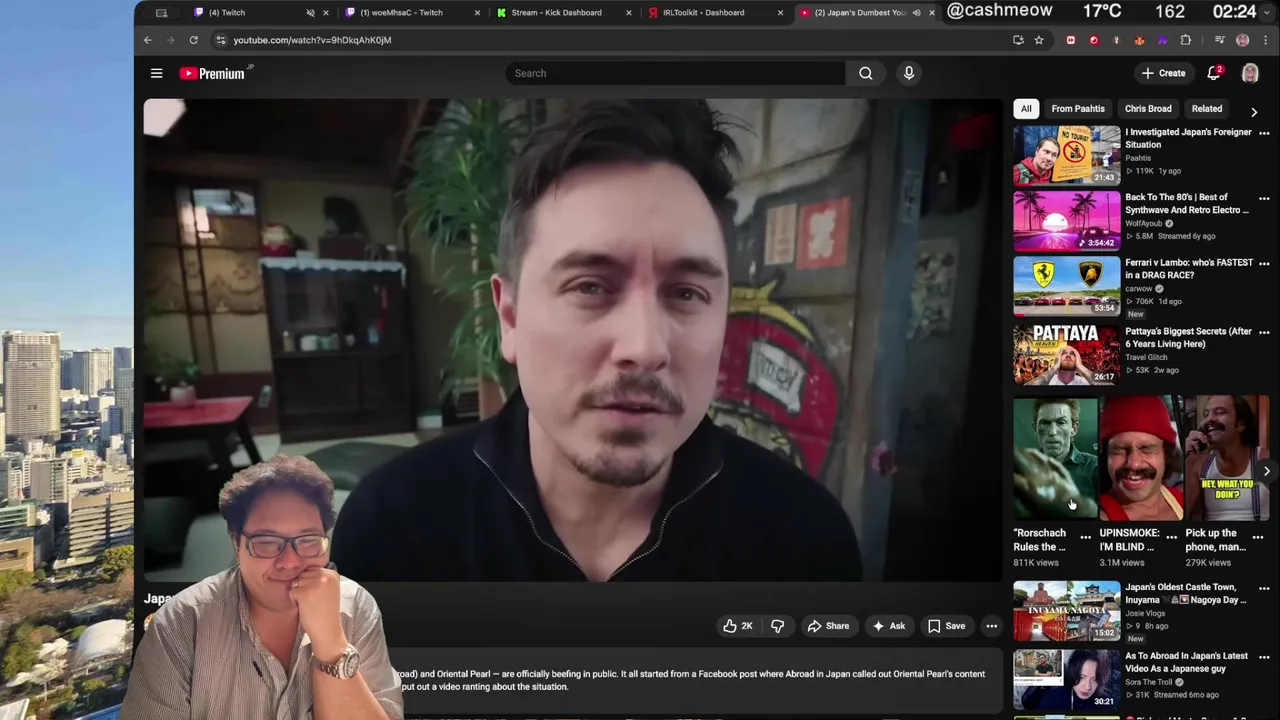View site information icon in address bar
The height and width of the screenshot is (720, 1280).
pyautogui.click(x=221, y=40)
